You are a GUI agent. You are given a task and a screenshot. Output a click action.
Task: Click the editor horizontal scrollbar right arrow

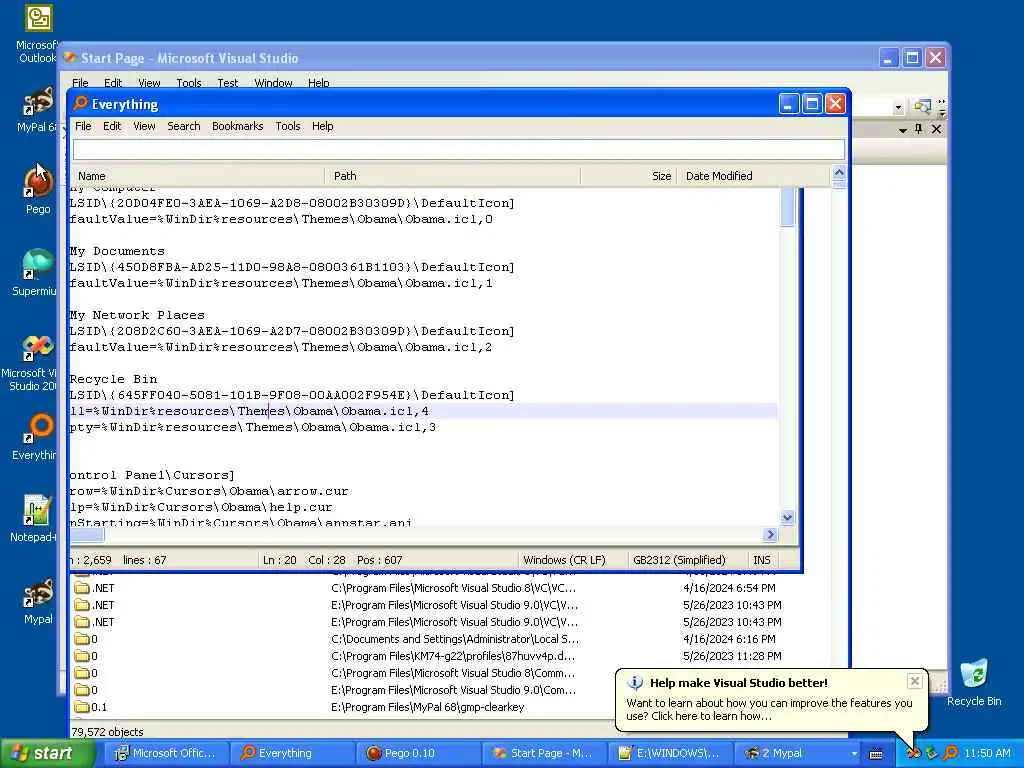point(770,535)
